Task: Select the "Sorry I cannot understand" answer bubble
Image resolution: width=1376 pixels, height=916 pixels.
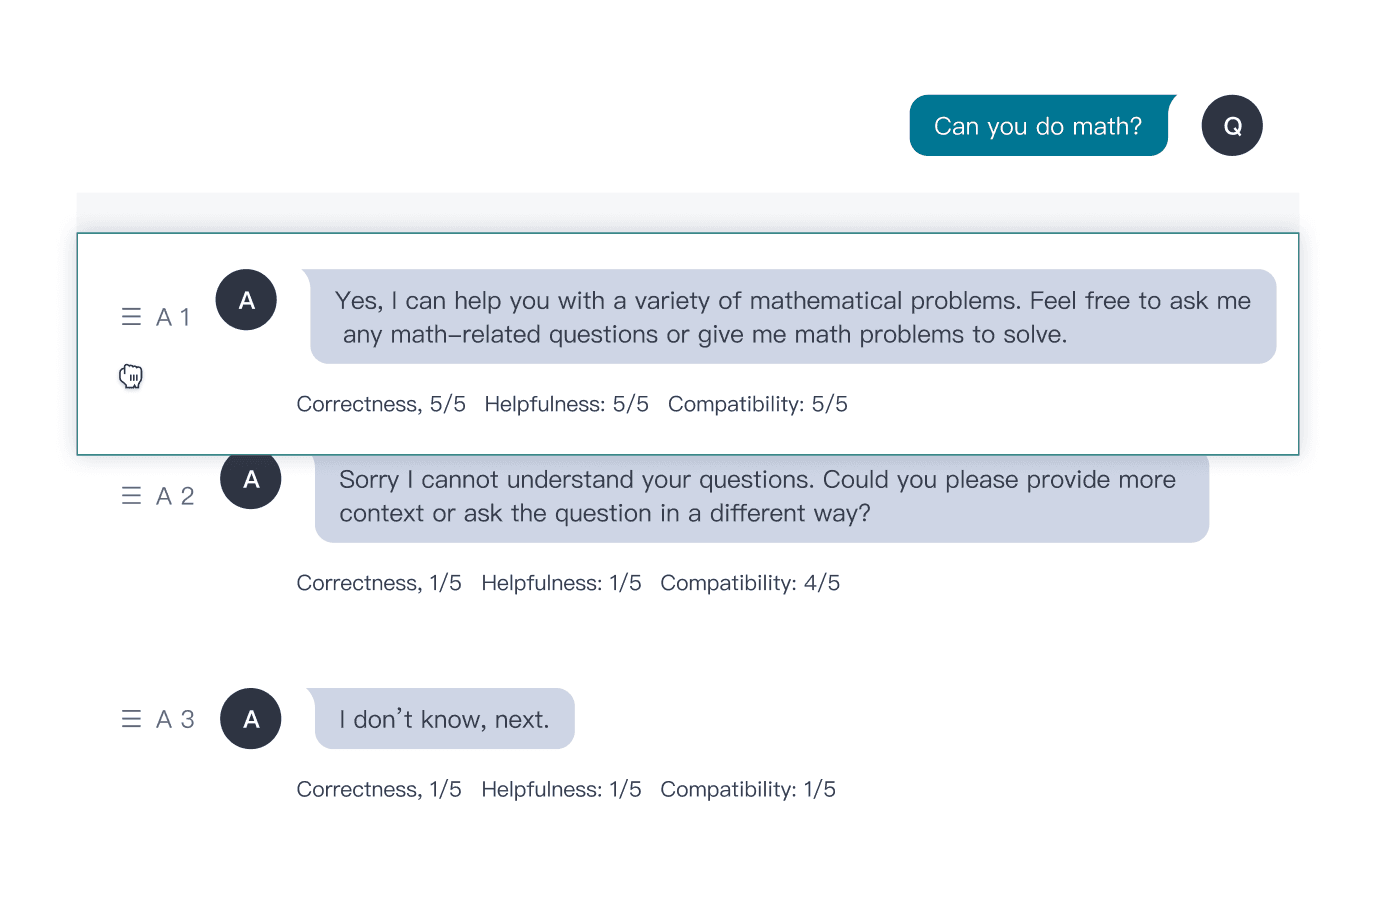Action: (x=761, y=498)
